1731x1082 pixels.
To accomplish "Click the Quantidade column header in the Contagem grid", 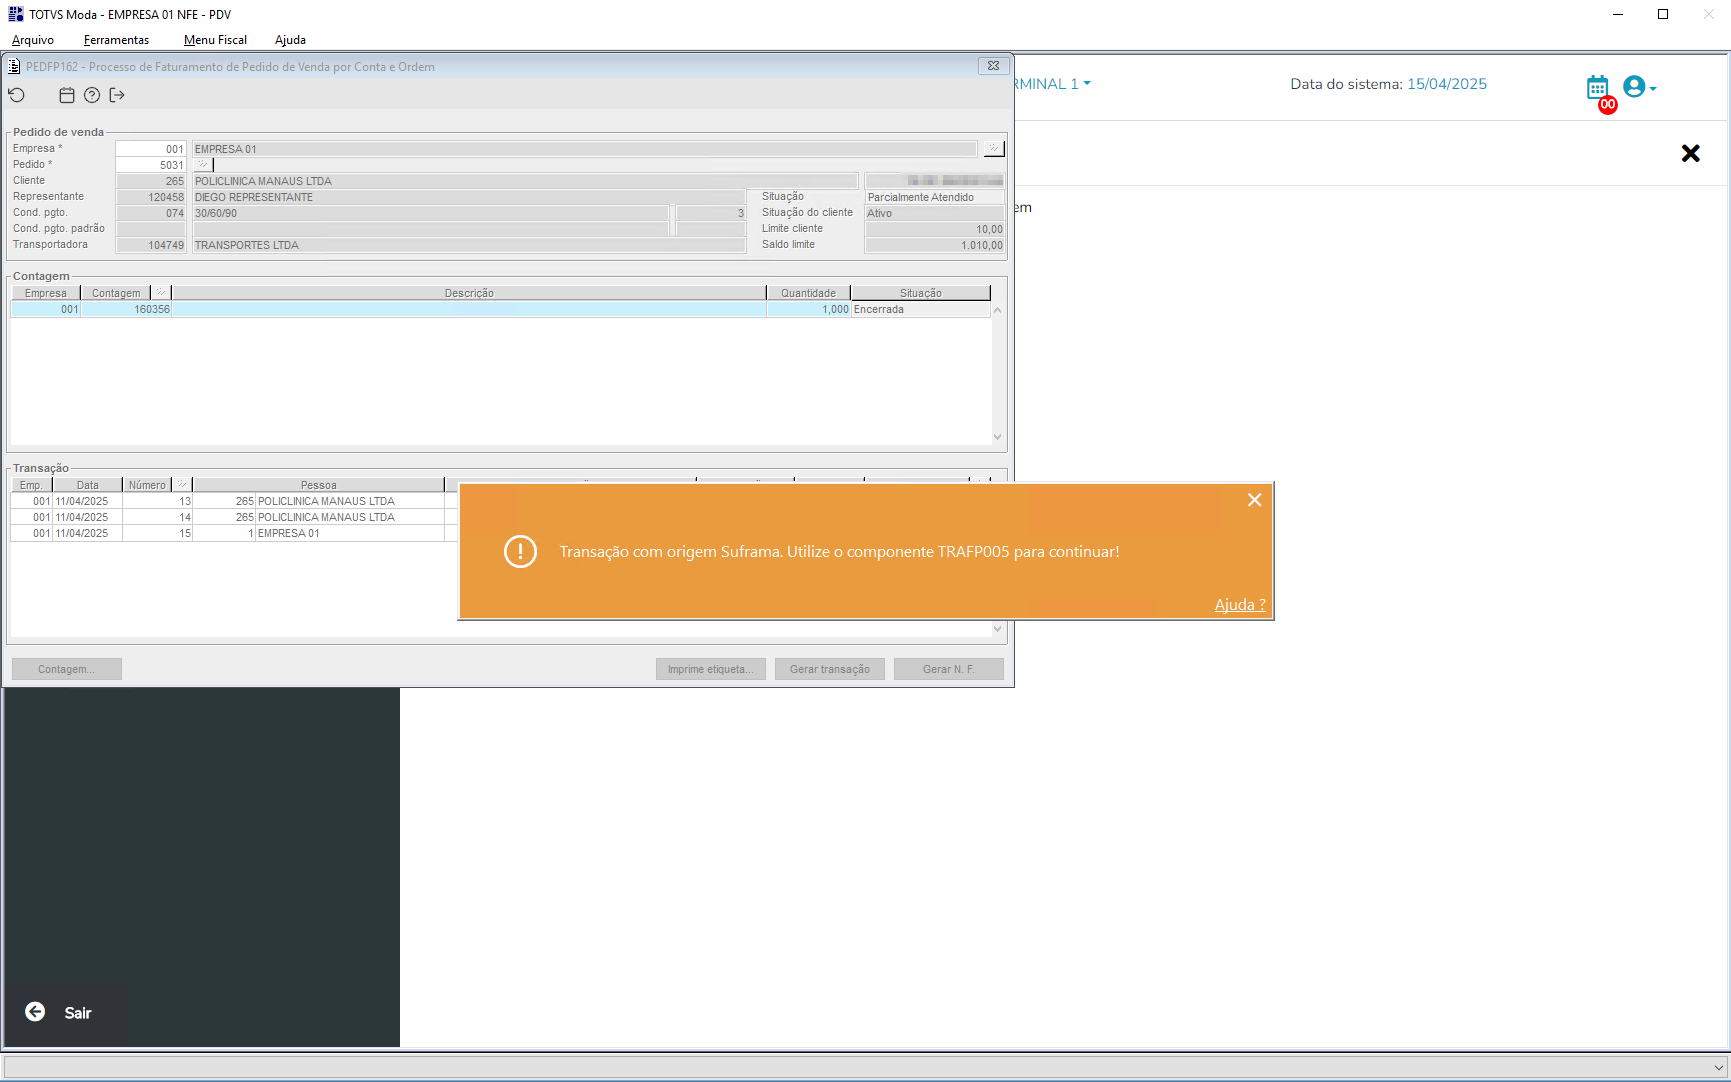I will click(808, 293).
